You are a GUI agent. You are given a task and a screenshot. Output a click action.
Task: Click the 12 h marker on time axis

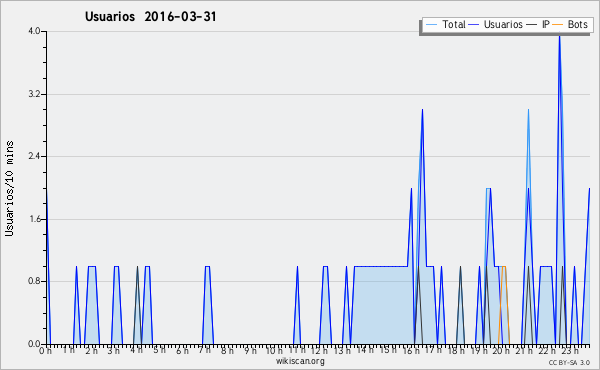click(x=319, y=351)
